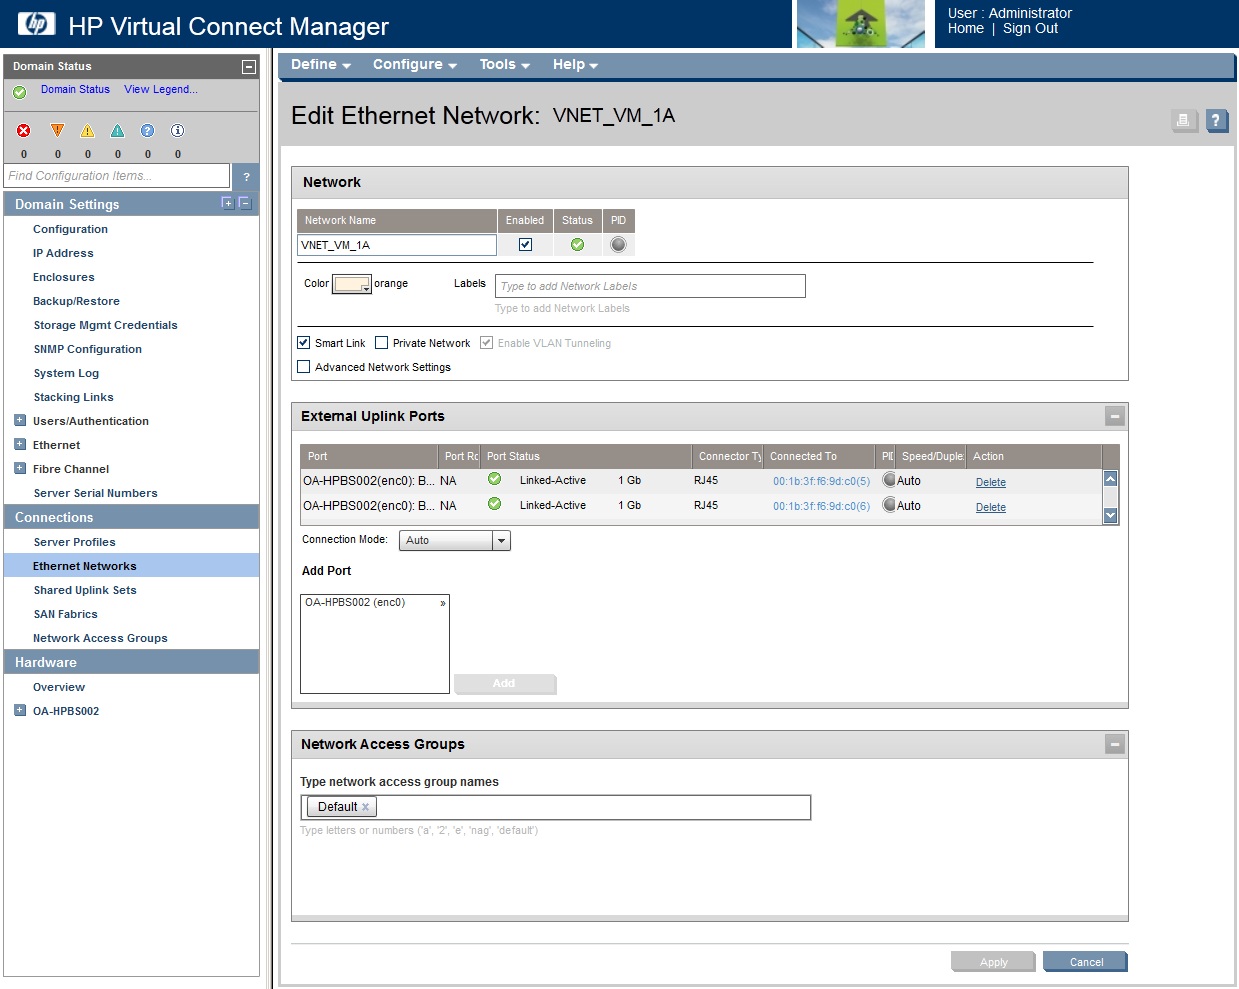Image resolution: width=1239 pixels, height=989 pixels.
Task: Open SAN Fabrics
Action: (x=65, y=614)
